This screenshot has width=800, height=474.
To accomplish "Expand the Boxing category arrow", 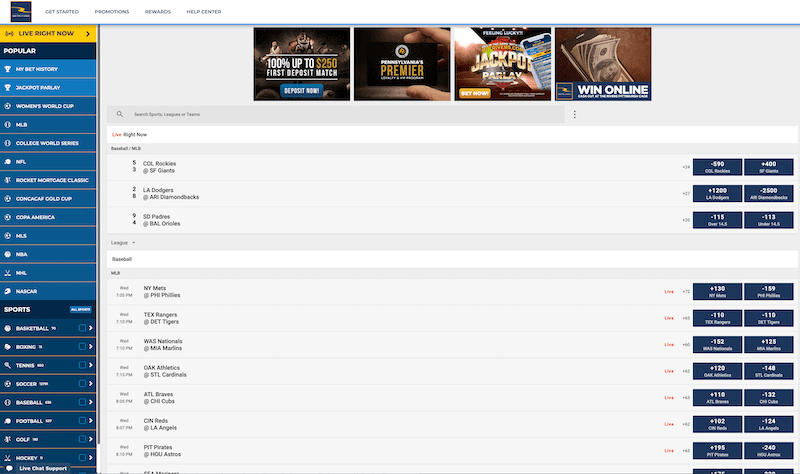I will click(x=91, y=346).
